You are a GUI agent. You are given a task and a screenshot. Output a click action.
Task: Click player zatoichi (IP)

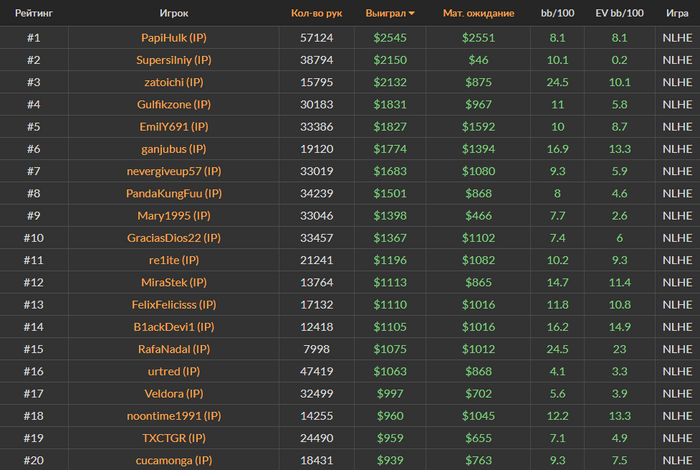[x=174, y=82]
